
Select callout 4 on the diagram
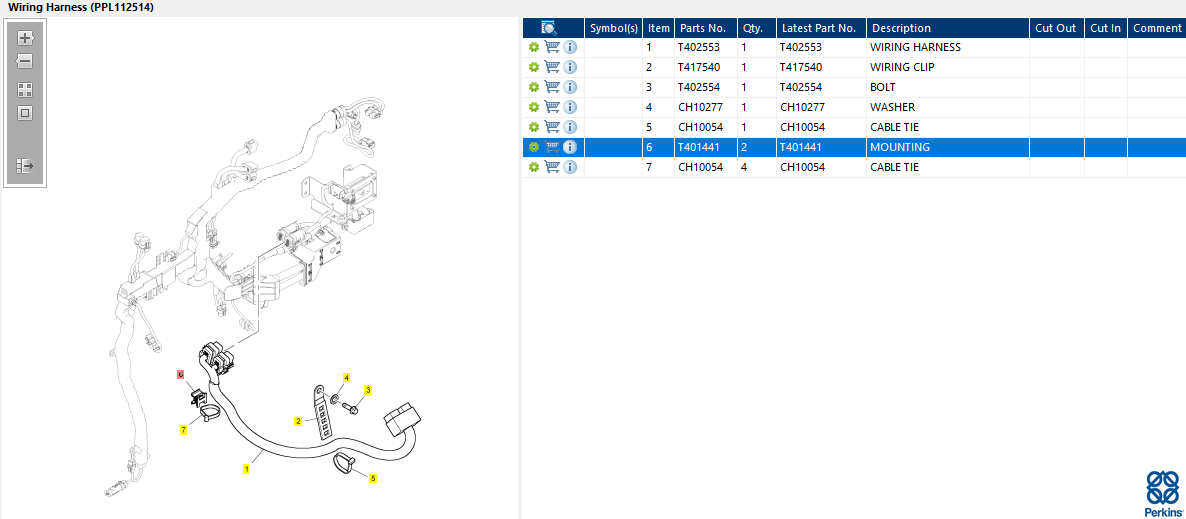[x=346, y=378]
